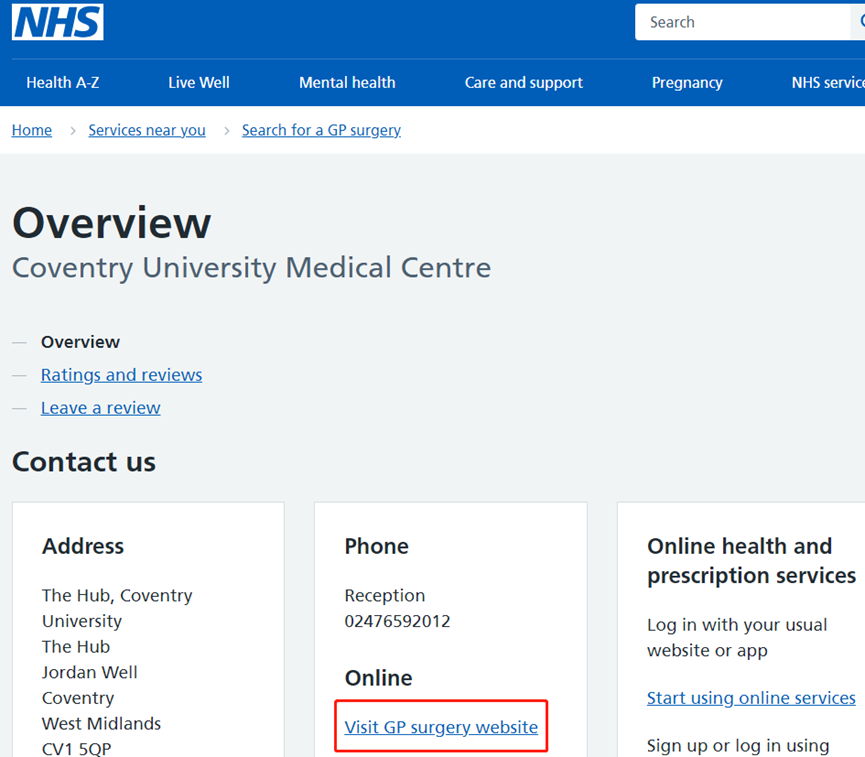Click inside the Search input field

click(x=740, y=21)
